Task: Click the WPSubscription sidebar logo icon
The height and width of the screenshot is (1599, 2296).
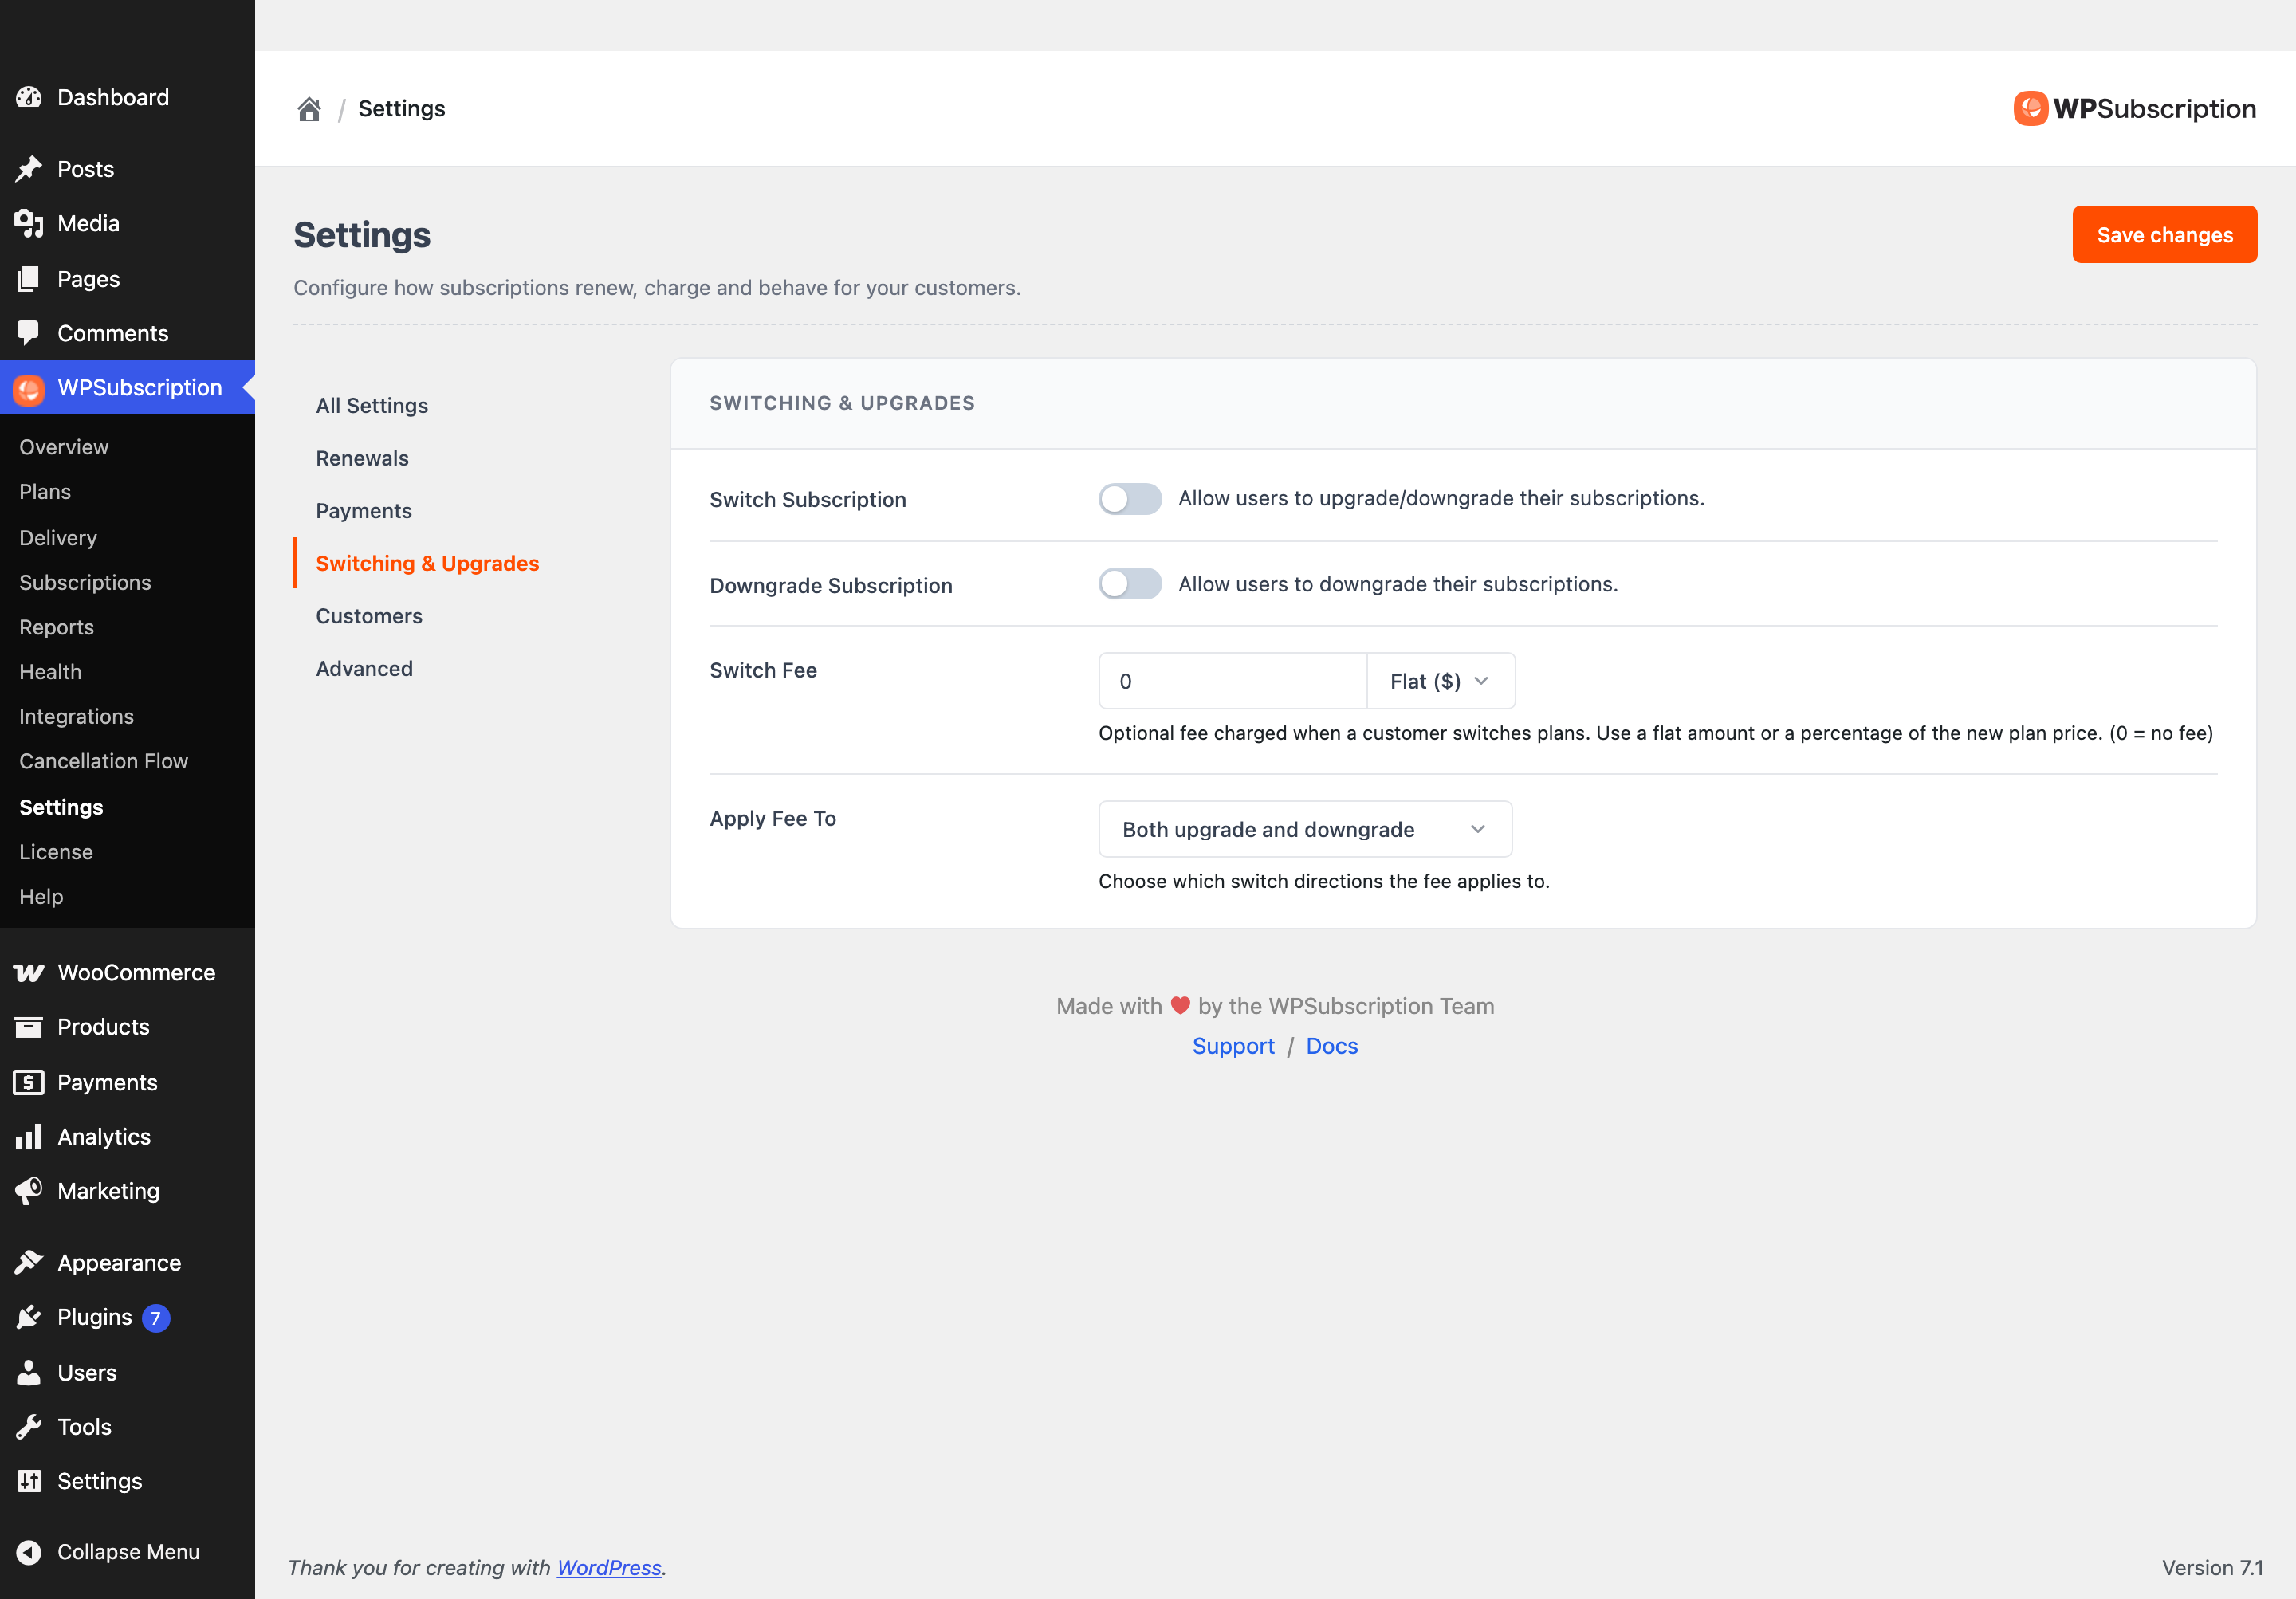Action: pyautogui.click(x=29, y=388)
